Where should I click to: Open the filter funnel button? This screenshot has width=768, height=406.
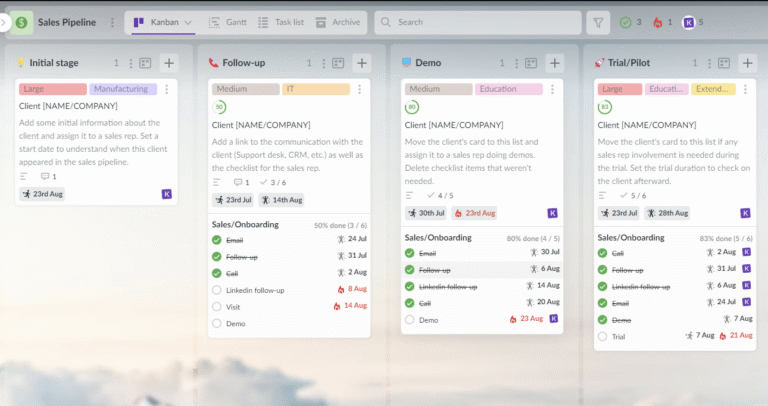tap(598, 23)
